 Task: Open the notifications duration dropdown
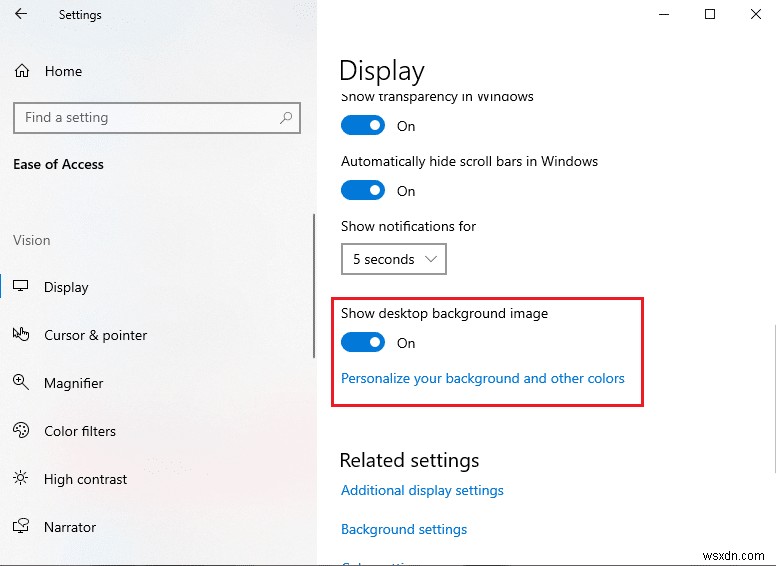(x=394, y=259)
